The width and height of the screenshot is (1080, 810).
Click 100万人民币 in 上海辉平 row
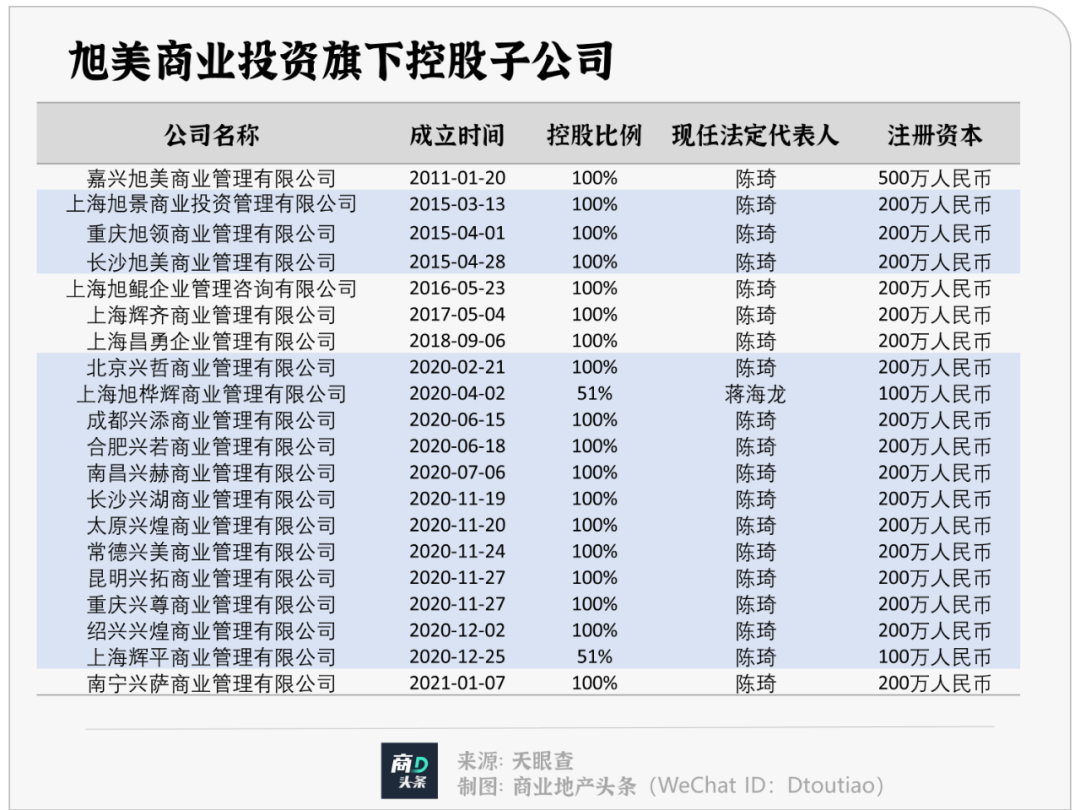(x=934, y=656)
